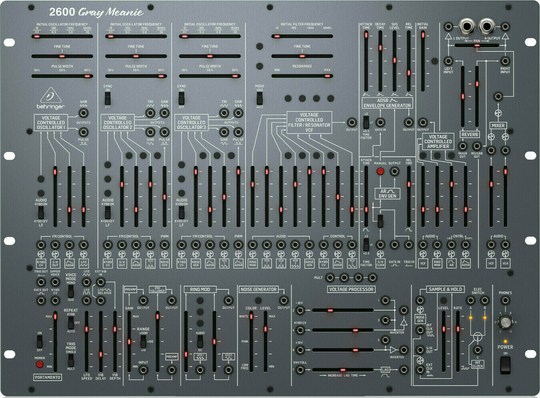
Task: Click the LEFT INPUT jack
Action: [x=448, y=61]
